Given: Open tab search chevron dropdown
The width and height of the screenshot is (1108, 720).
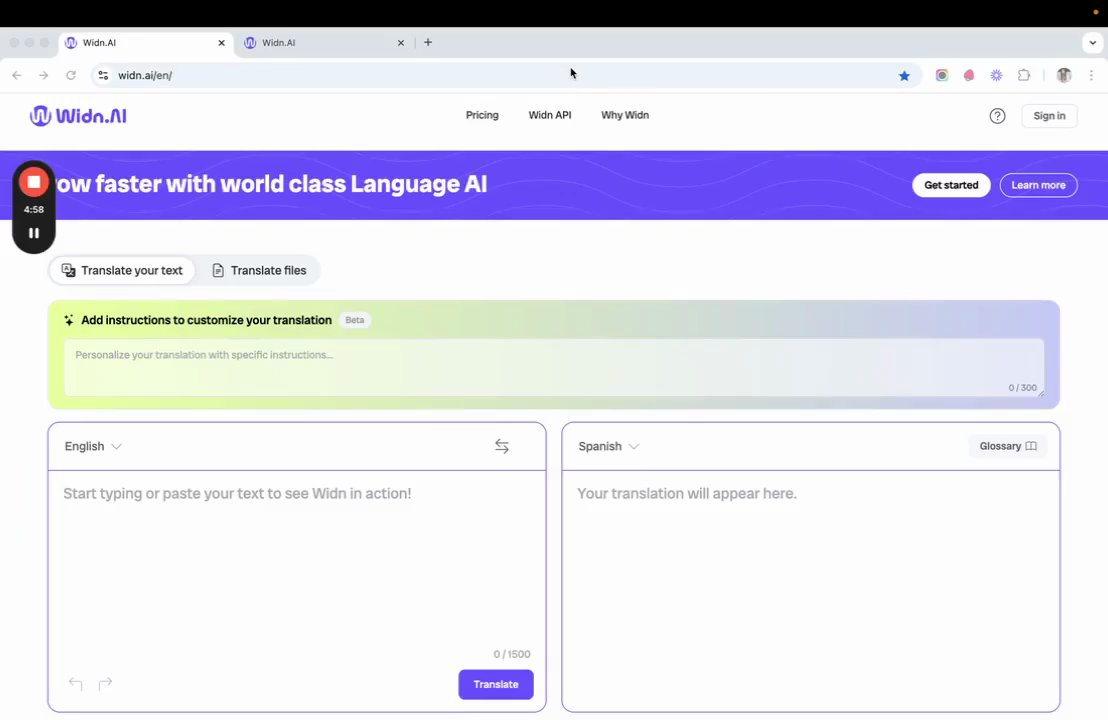Looking at the screenshot, I should pyautogui.click(x=1092, y=42).
